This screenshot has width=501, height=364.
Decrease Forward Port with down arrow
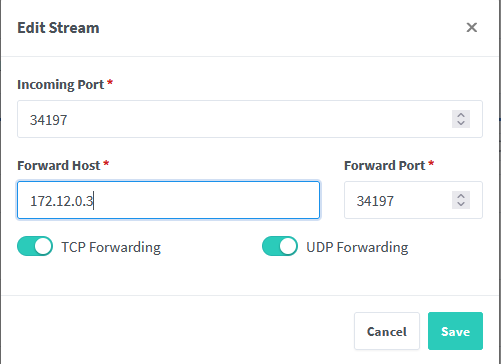461,204
